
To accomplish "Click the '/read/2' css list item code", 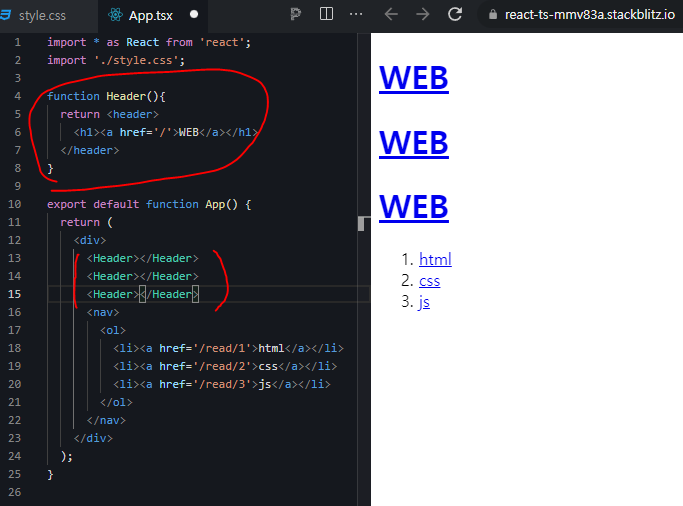I will pos(225,366).
